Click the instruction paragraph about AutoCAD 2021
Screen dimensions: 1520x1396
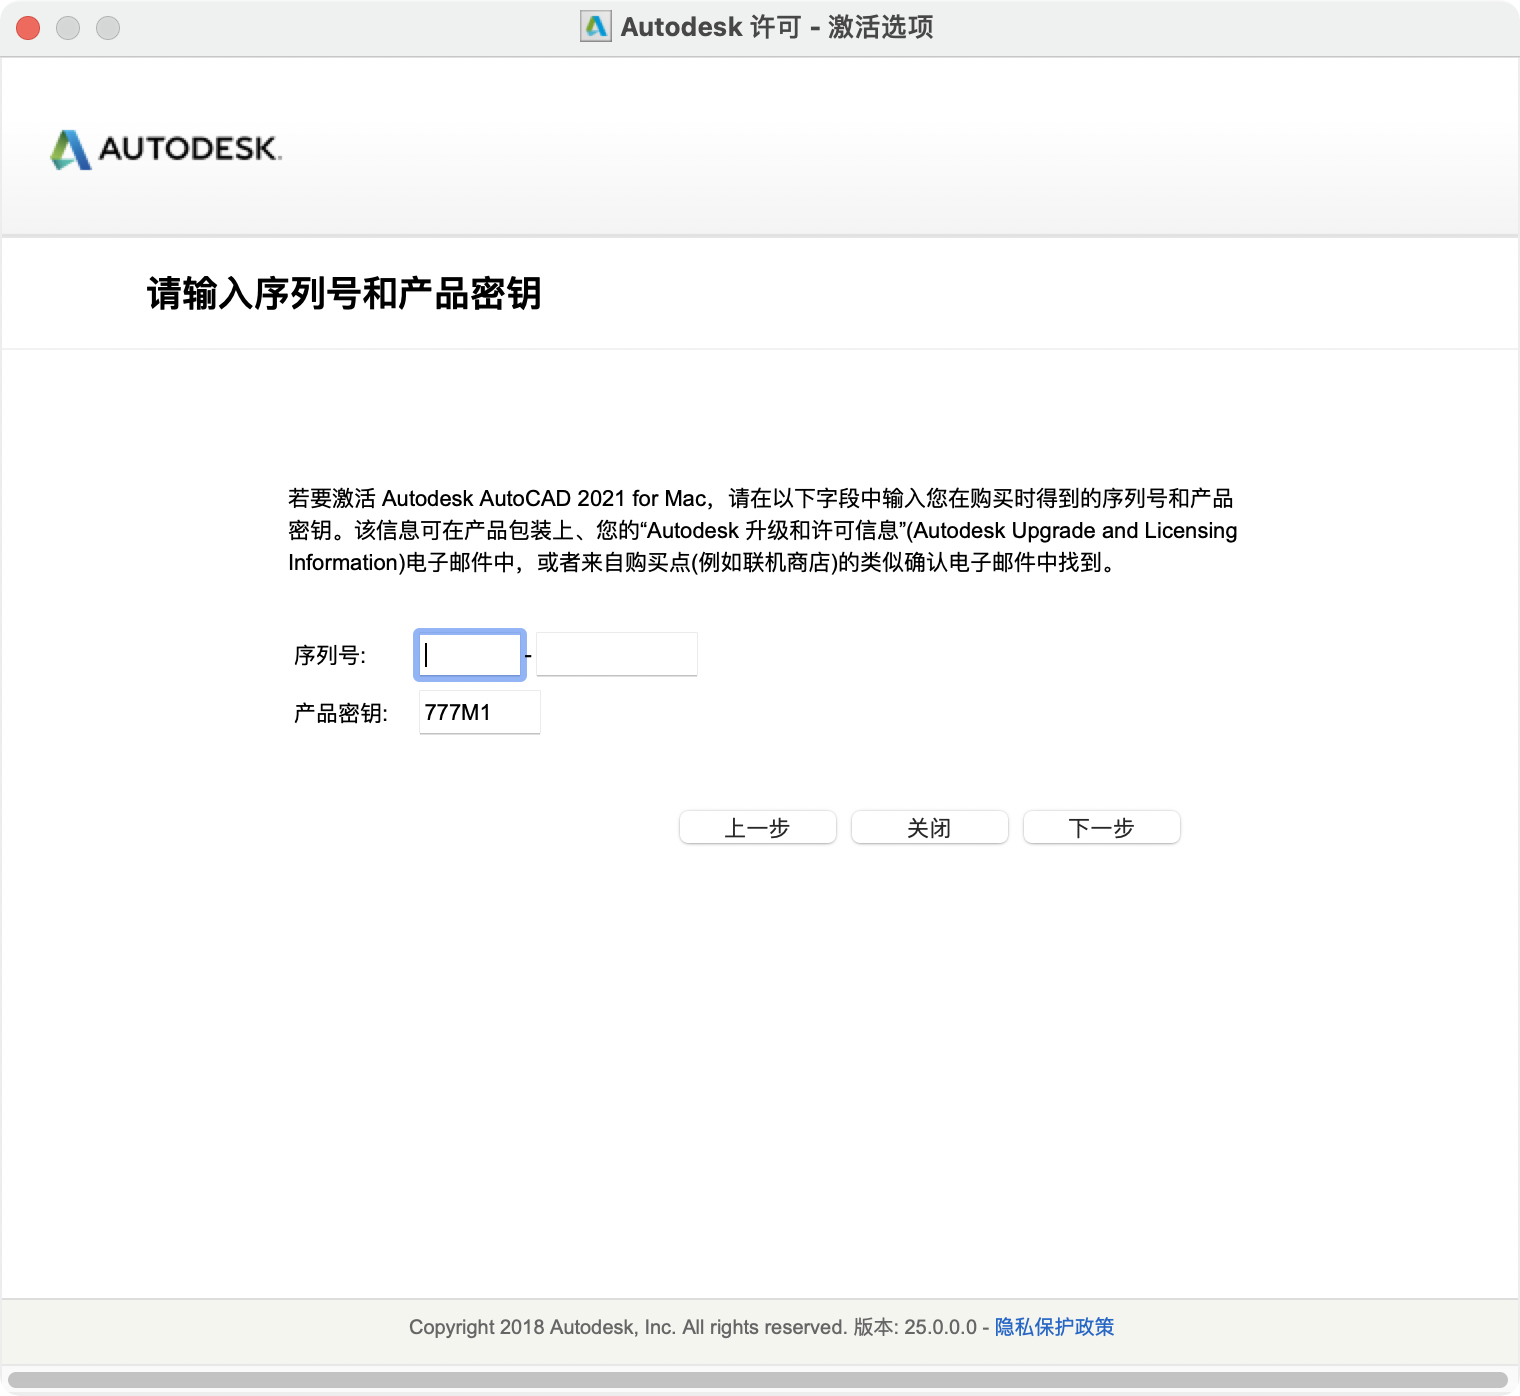[x=763, y=530]
